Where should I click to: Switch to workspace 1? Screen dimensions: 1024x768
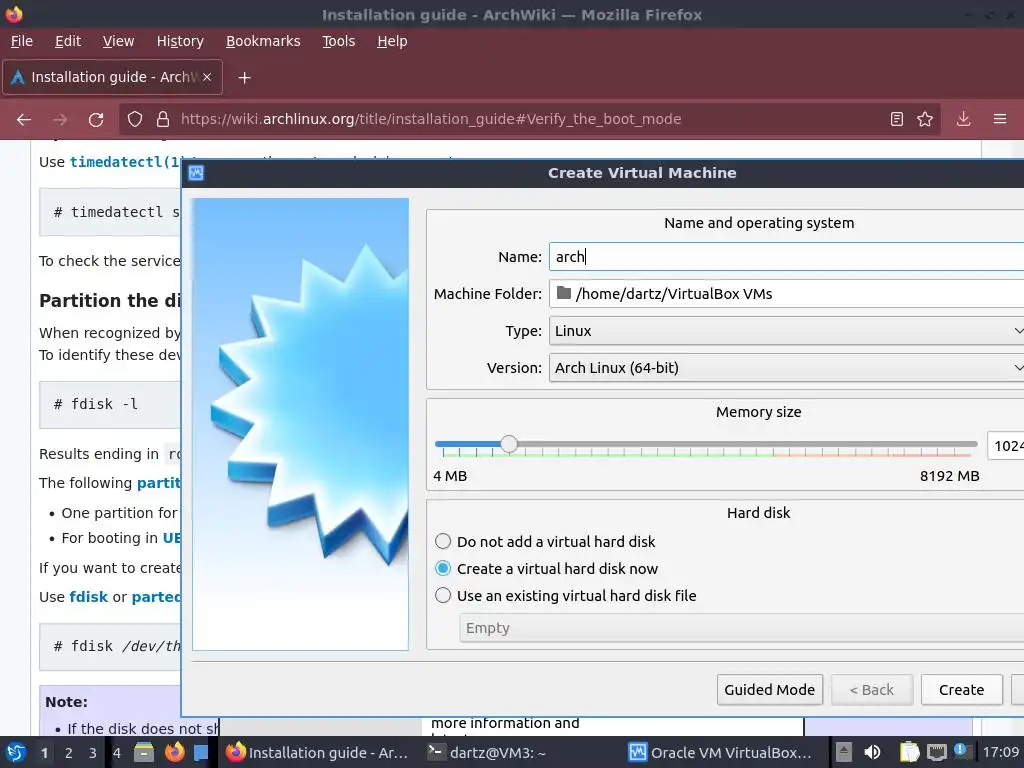(x=44, y=753)
